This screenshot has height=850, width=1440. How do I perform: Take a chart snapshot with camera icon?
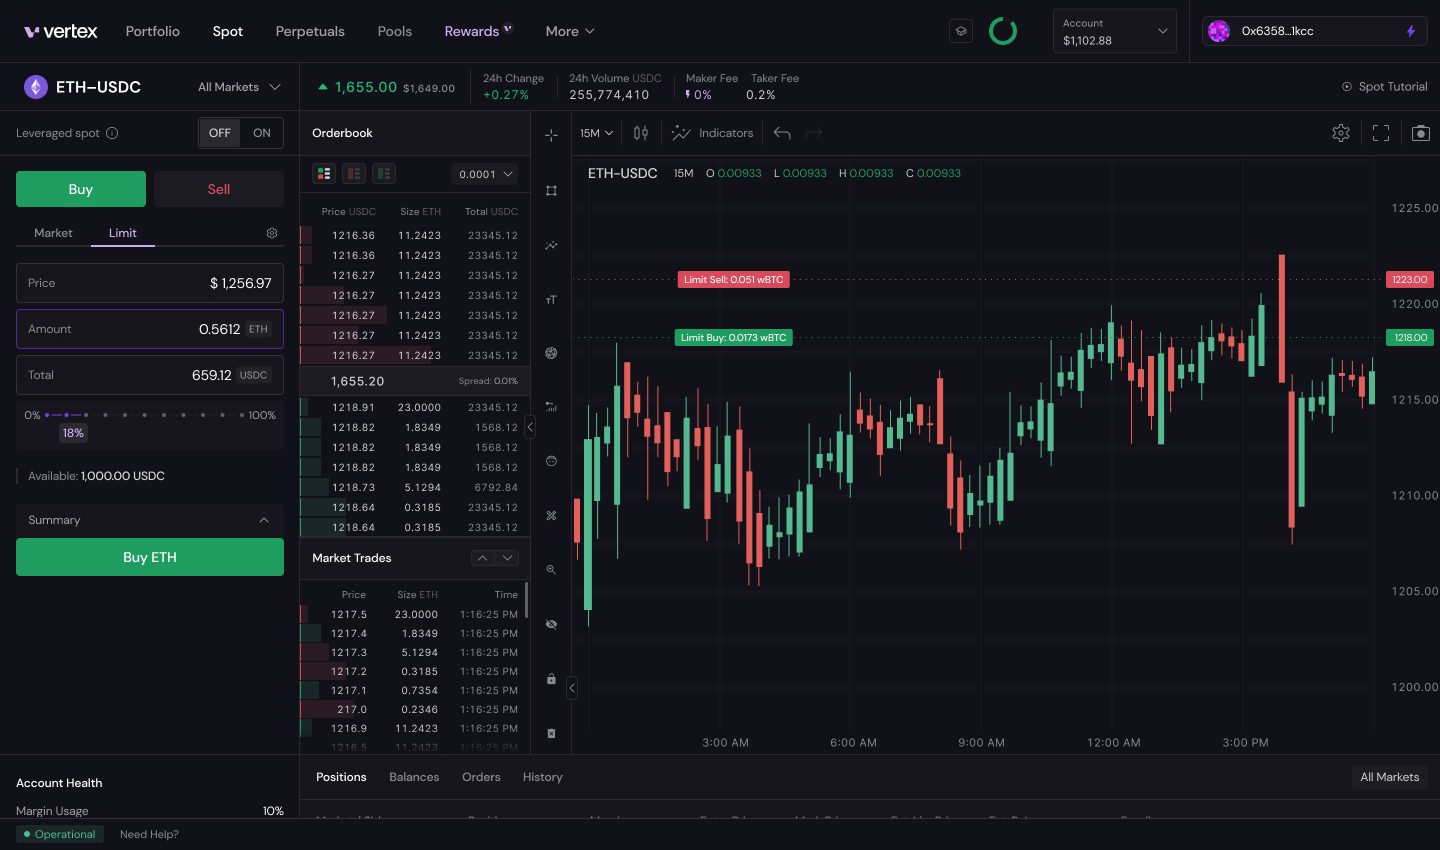(x=1421, y=133)
